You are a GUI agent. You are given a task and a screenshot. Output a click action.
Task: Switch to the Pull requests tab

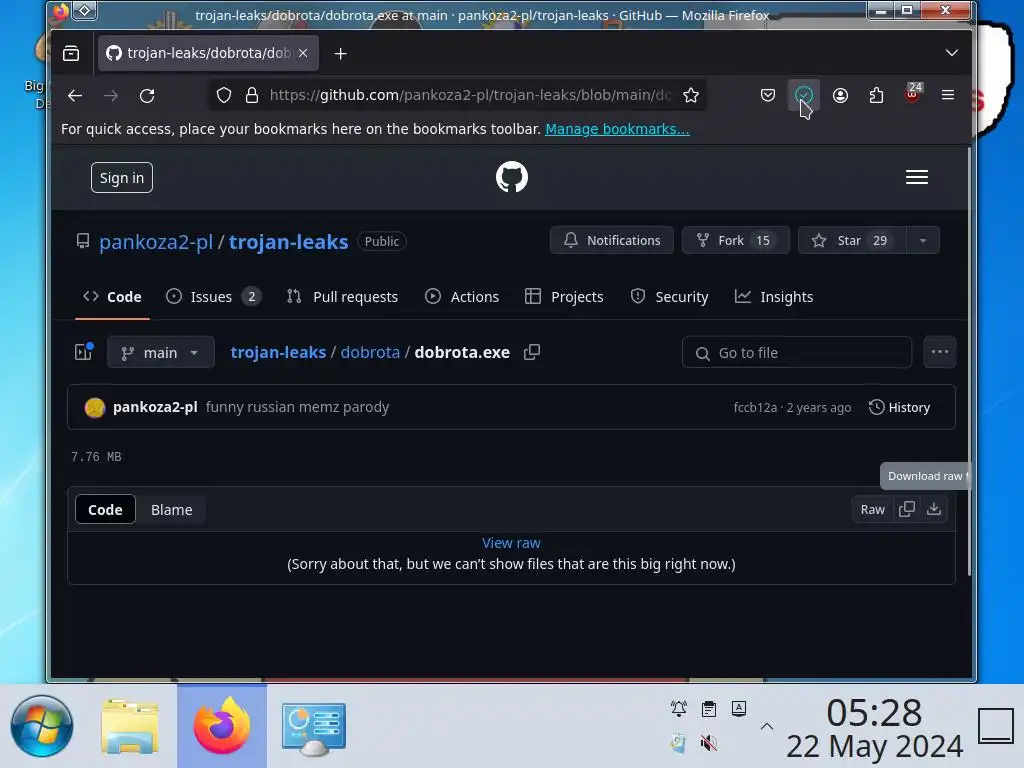[x=342, y=296]
